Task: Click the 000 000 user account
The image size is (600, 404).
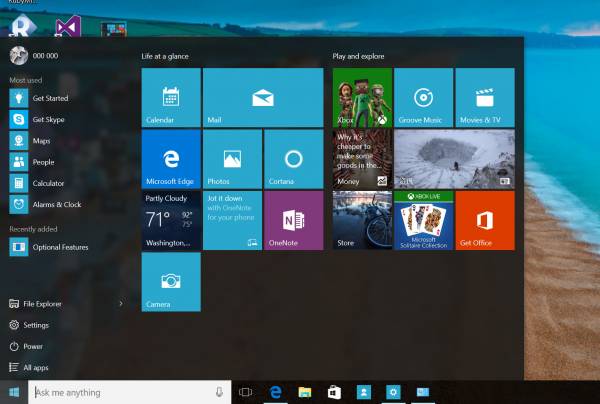Action: coord(34,56)
